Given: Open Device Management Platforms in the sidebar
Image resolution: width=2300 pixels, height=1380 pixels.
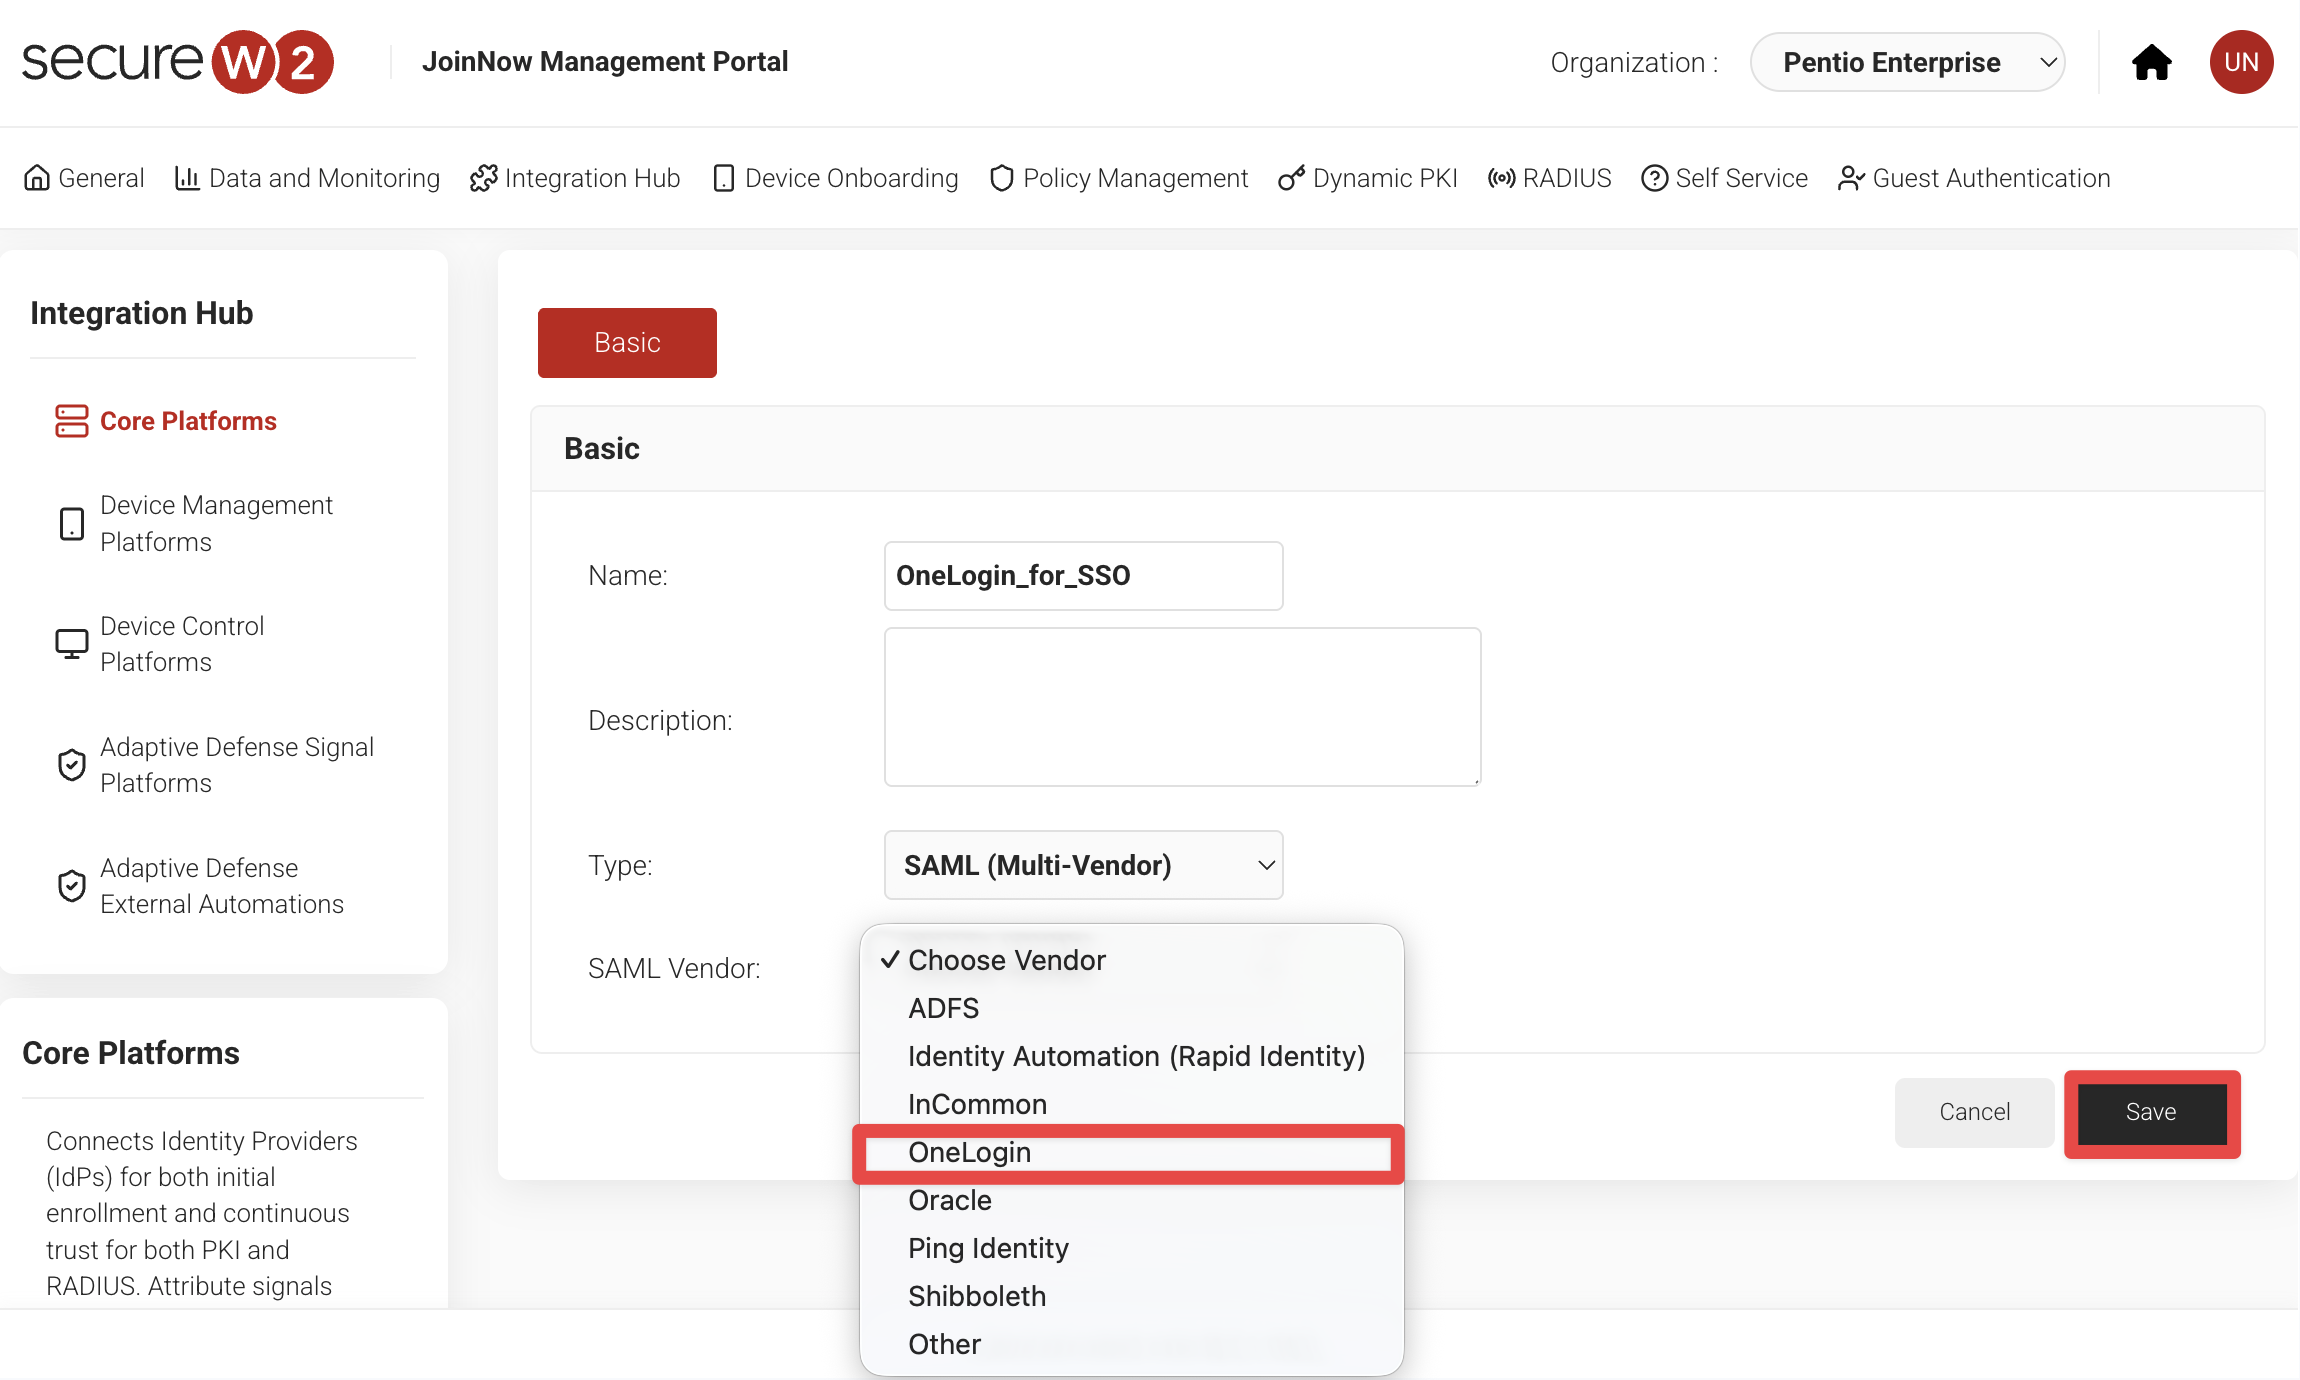Looking at the screenshot, I should pyautogui.click(x=216, y=523).
